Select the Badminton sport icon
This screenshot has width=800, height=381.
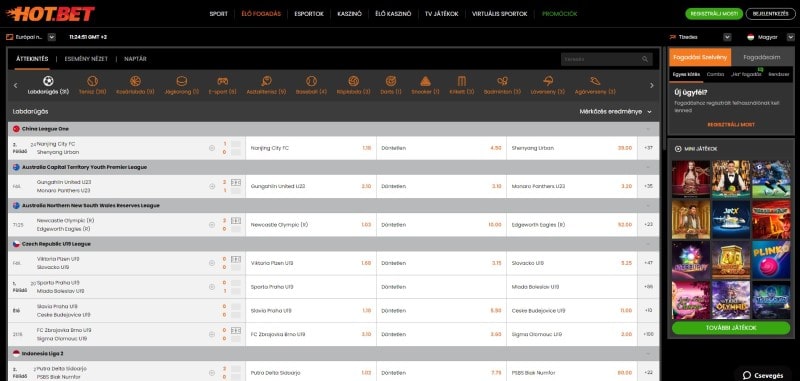(x=503, y=81)
